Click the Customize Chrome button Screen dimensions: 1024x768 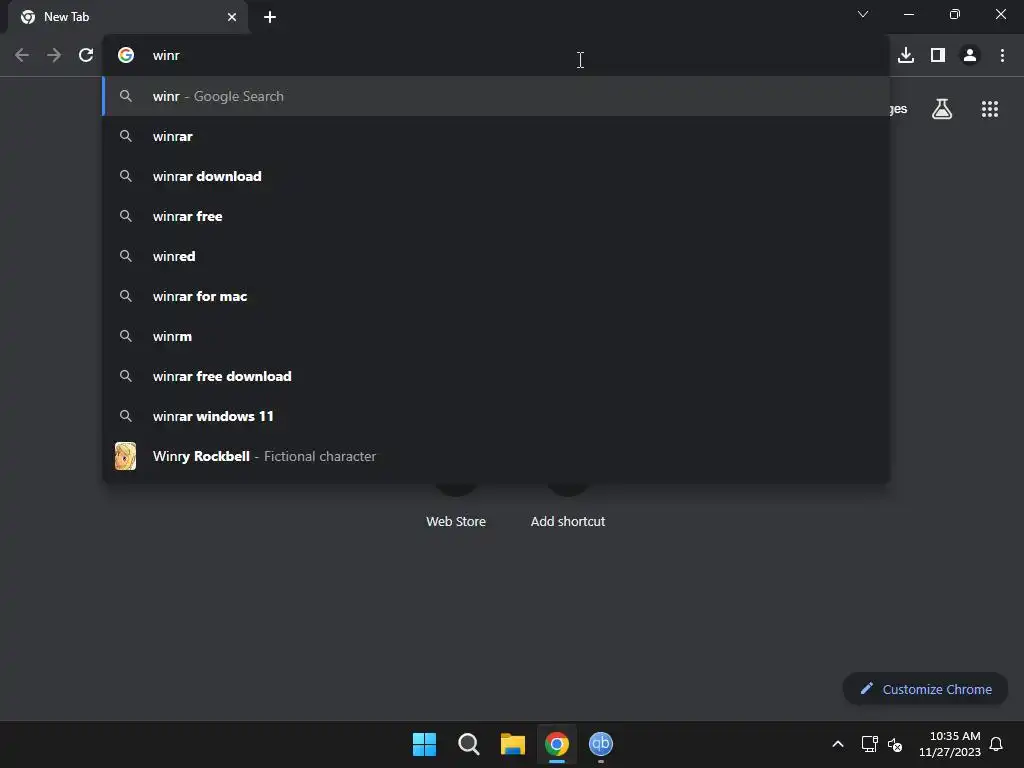pos(925,689)
